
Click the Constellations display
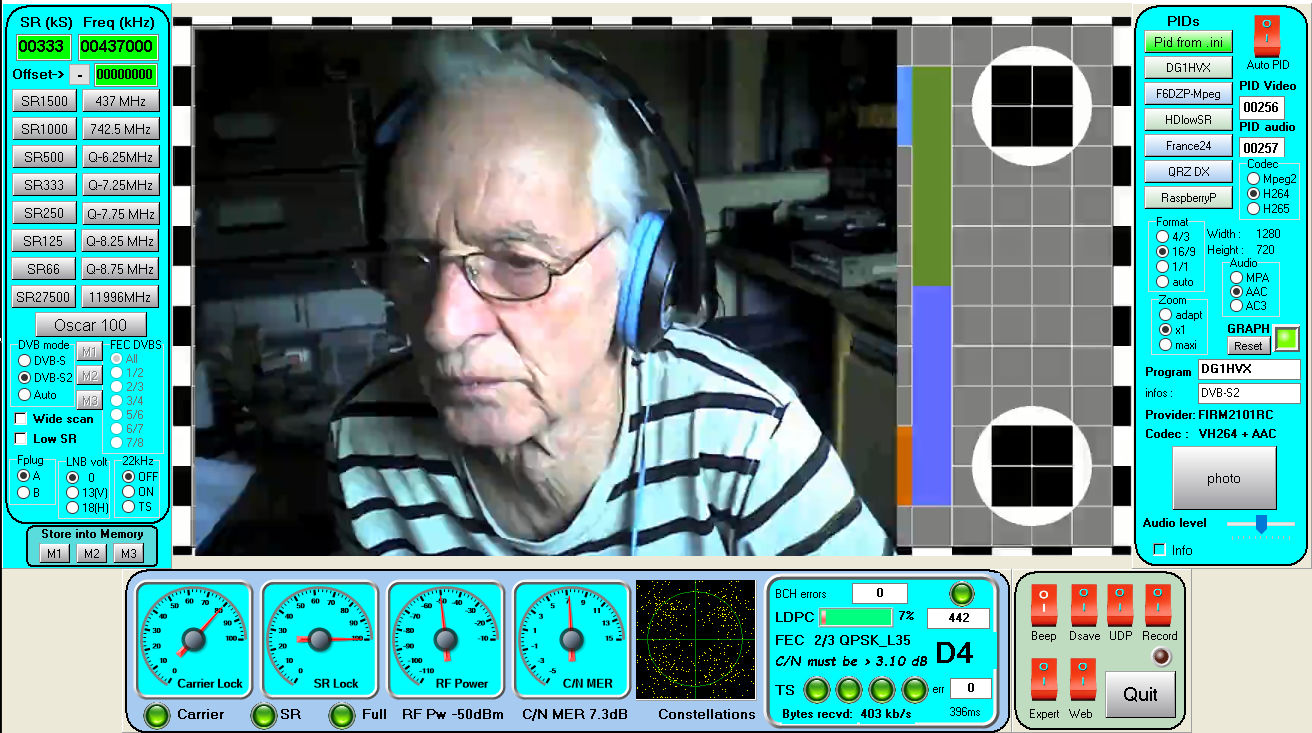pos(696,639)
